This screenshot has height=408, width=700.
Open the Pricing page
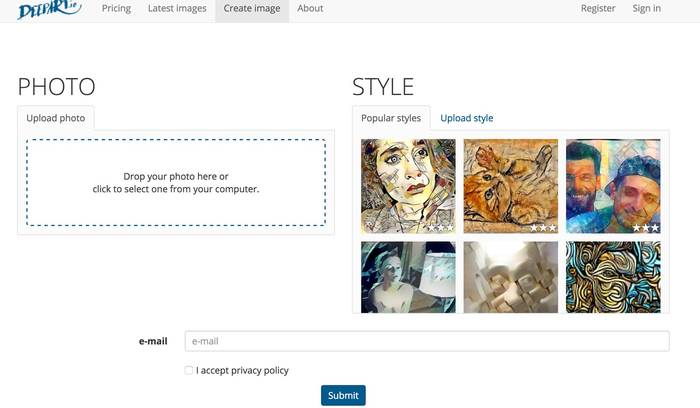tap(116, 8)
